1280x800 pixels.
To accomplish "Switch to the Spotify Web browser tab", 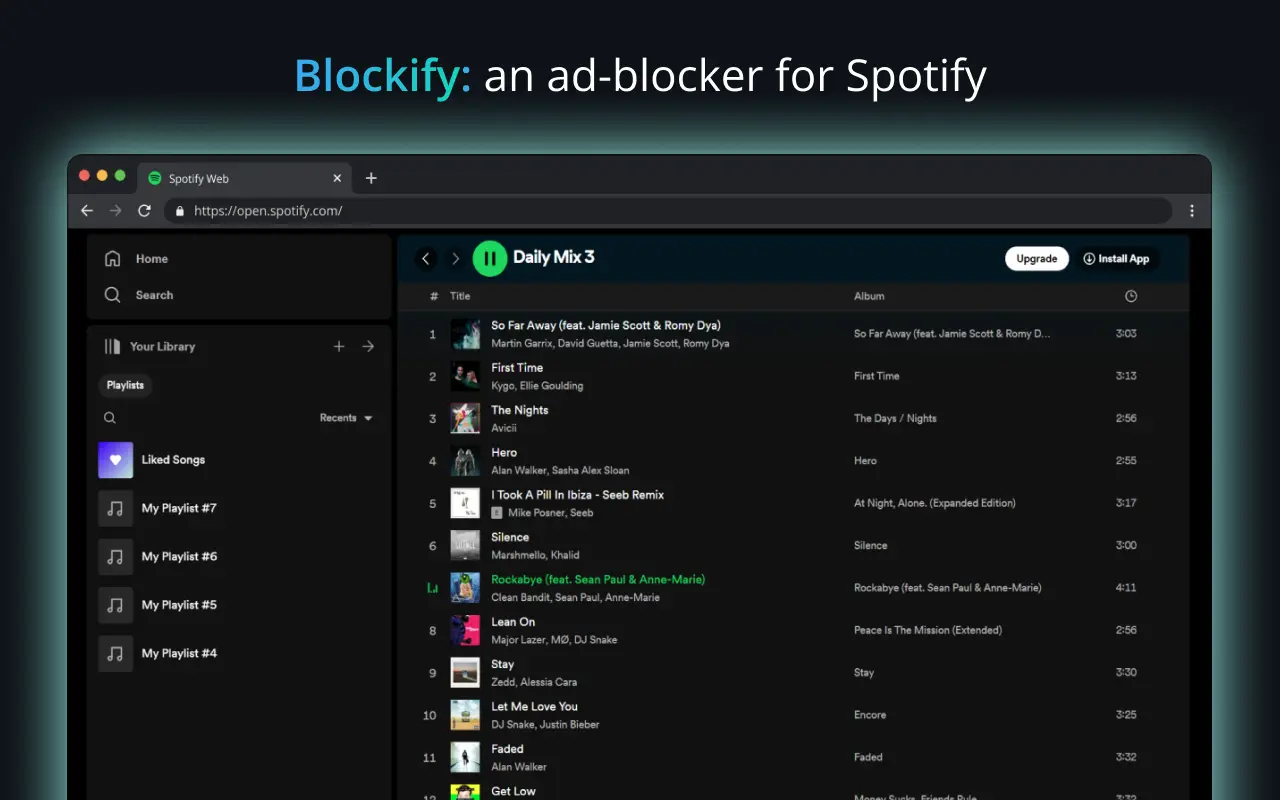I will pyautogui.click(x=200, y=178).
